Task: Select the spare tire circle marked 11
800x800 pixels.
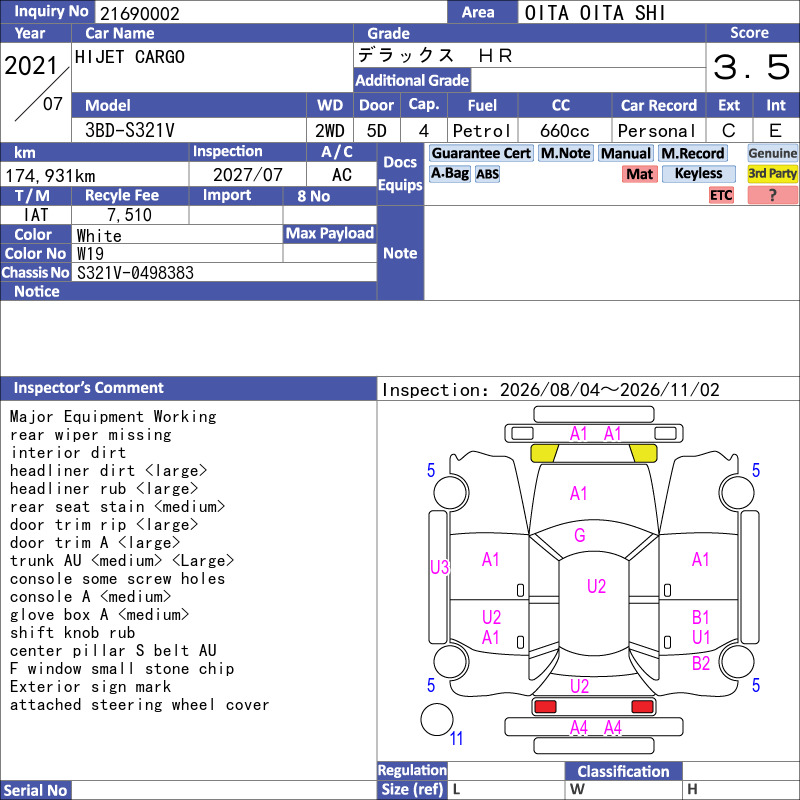Action: pos(437,719)
